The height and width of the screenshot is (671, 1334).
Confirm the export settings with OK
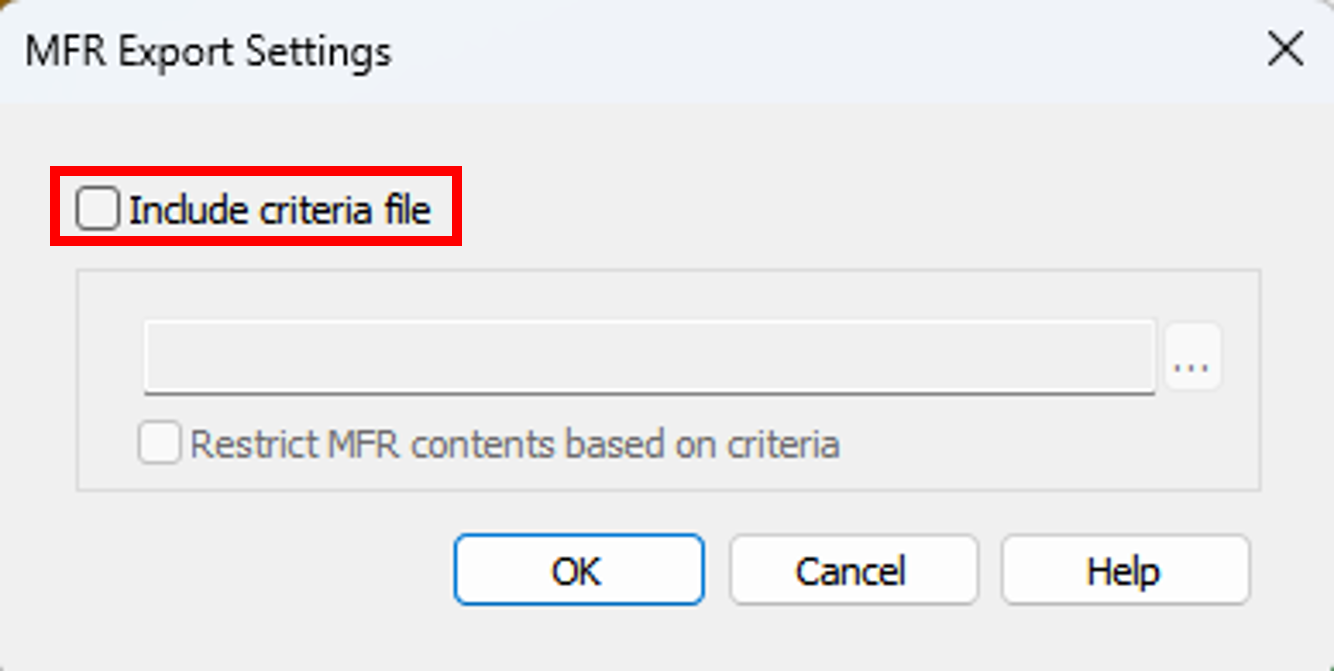point(578,570)
